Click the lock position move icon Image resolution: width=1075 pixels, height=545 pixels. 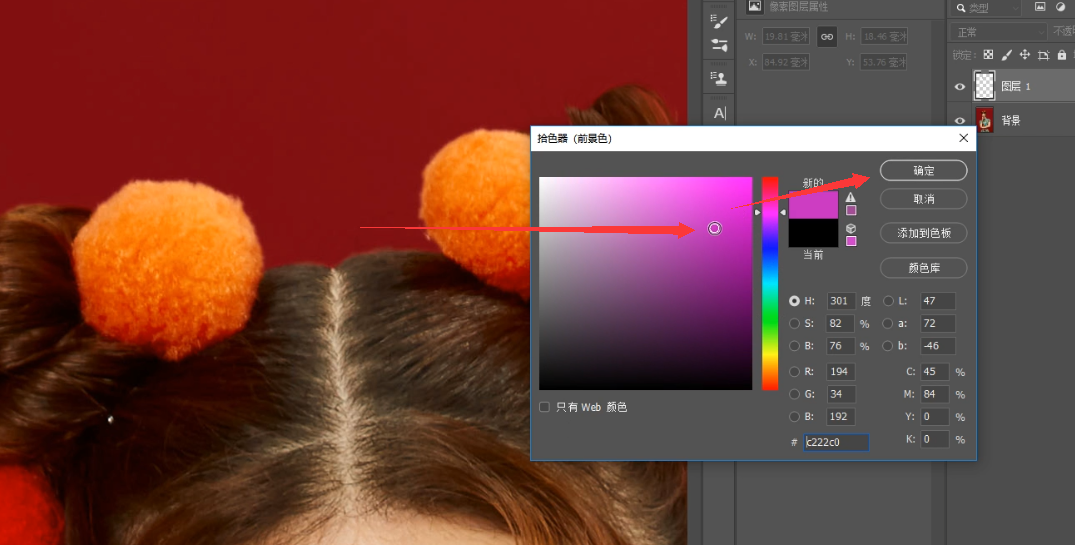[x=1024, y=55]
